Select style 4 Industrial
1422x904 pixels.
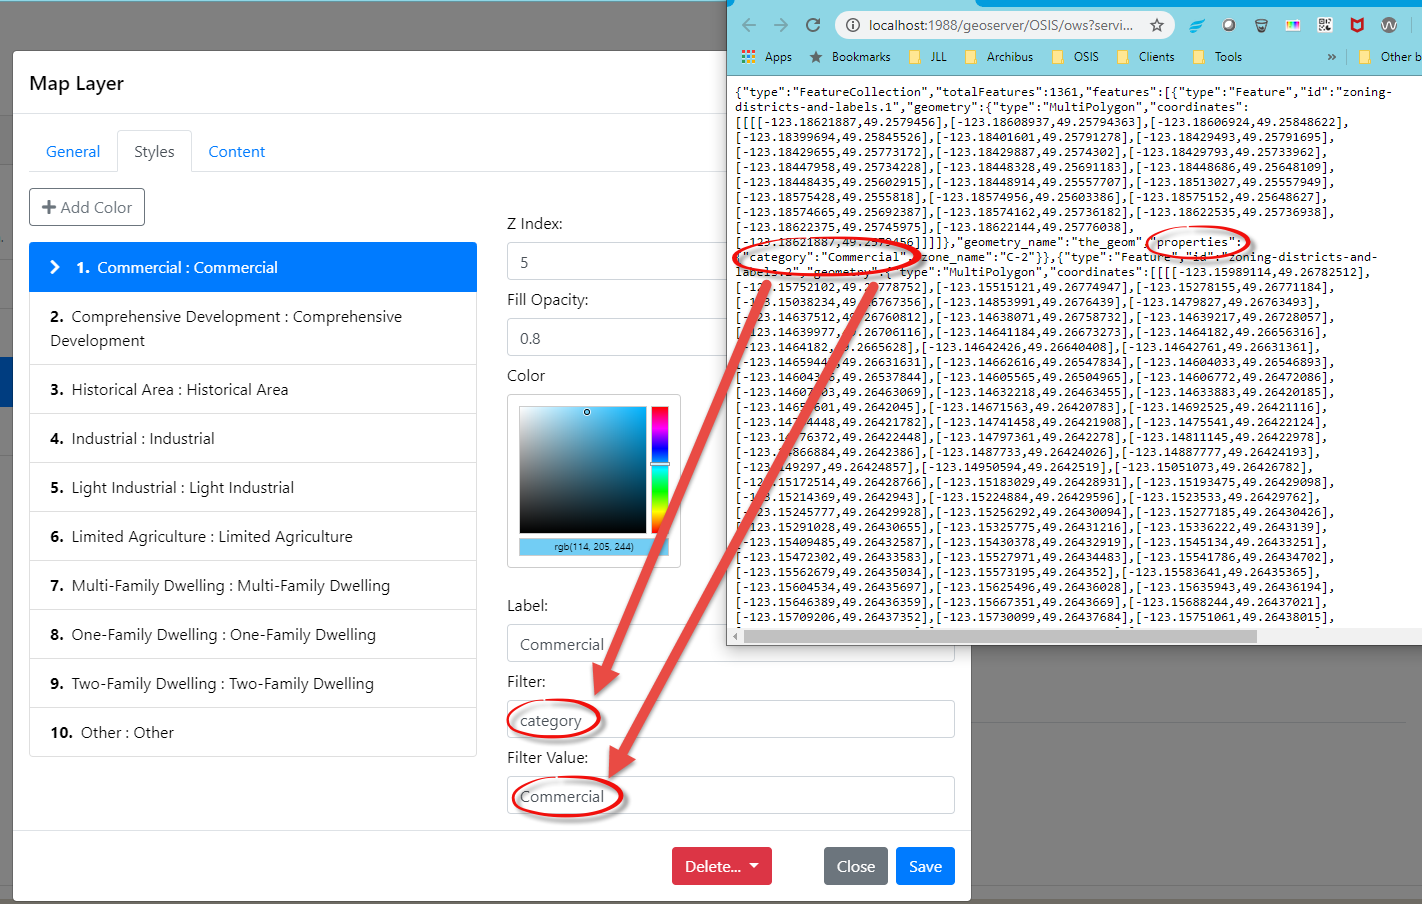(253, 438)
